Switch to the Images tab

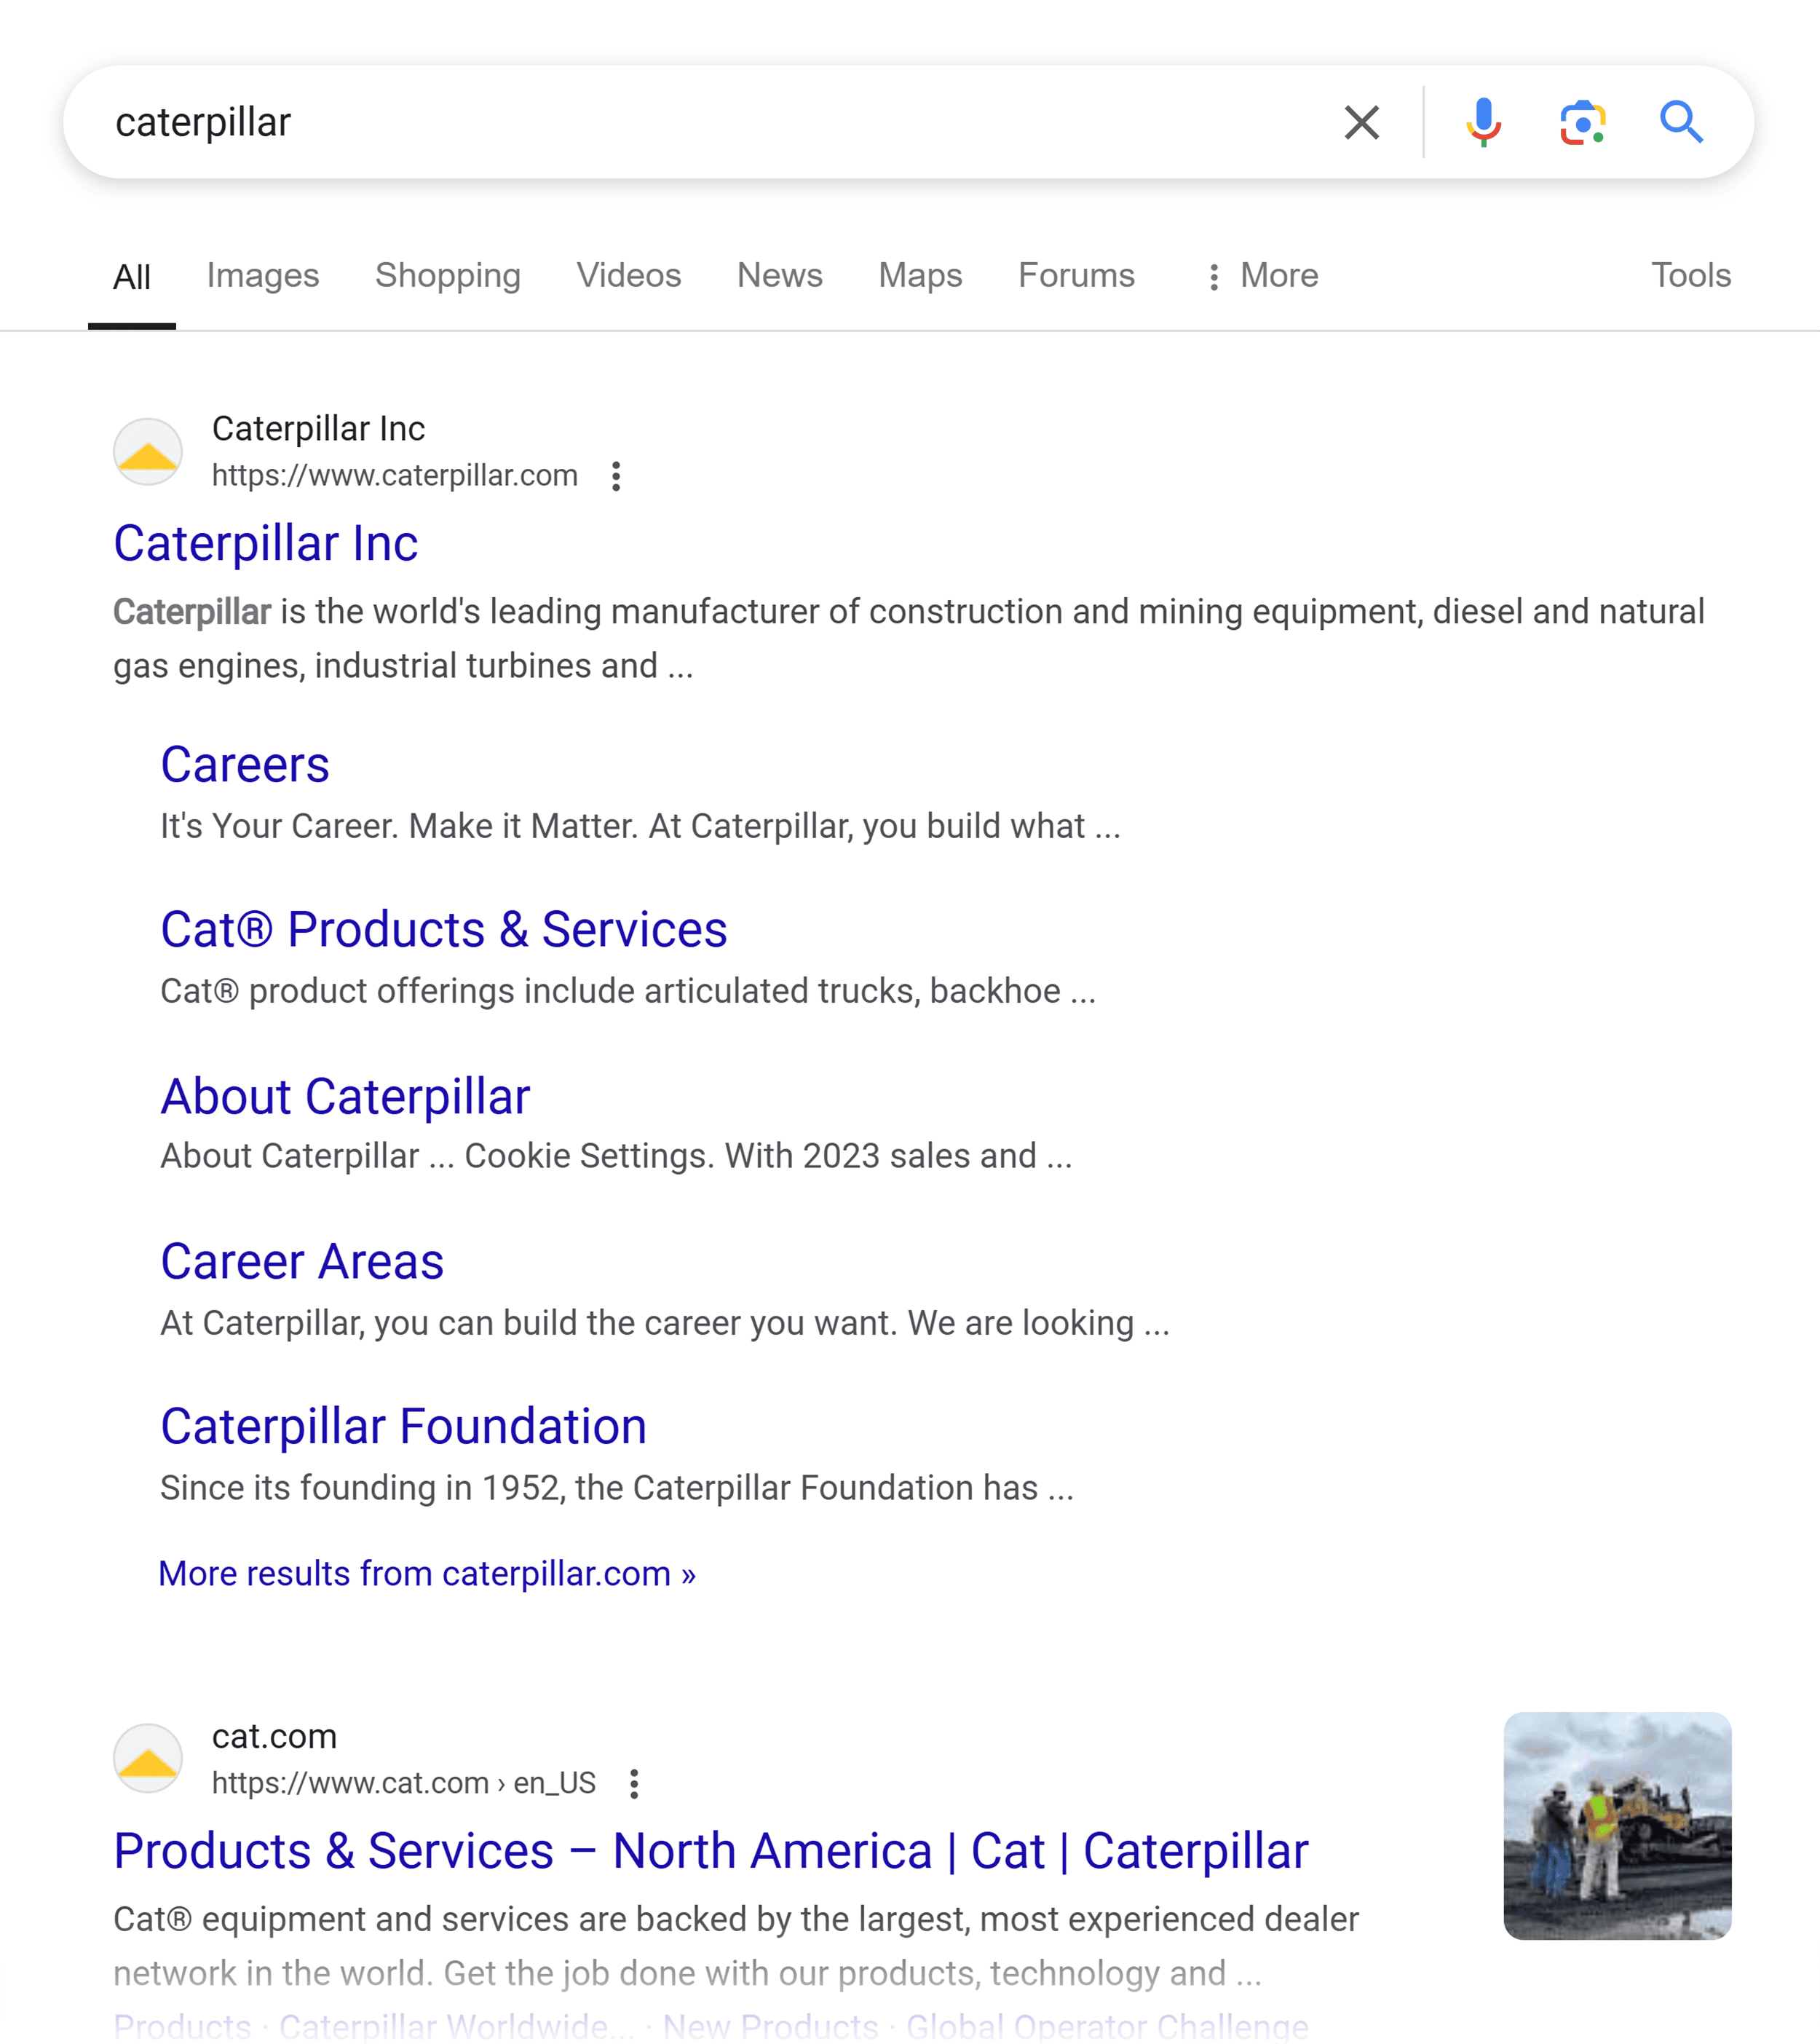click(x=263, y=275)
